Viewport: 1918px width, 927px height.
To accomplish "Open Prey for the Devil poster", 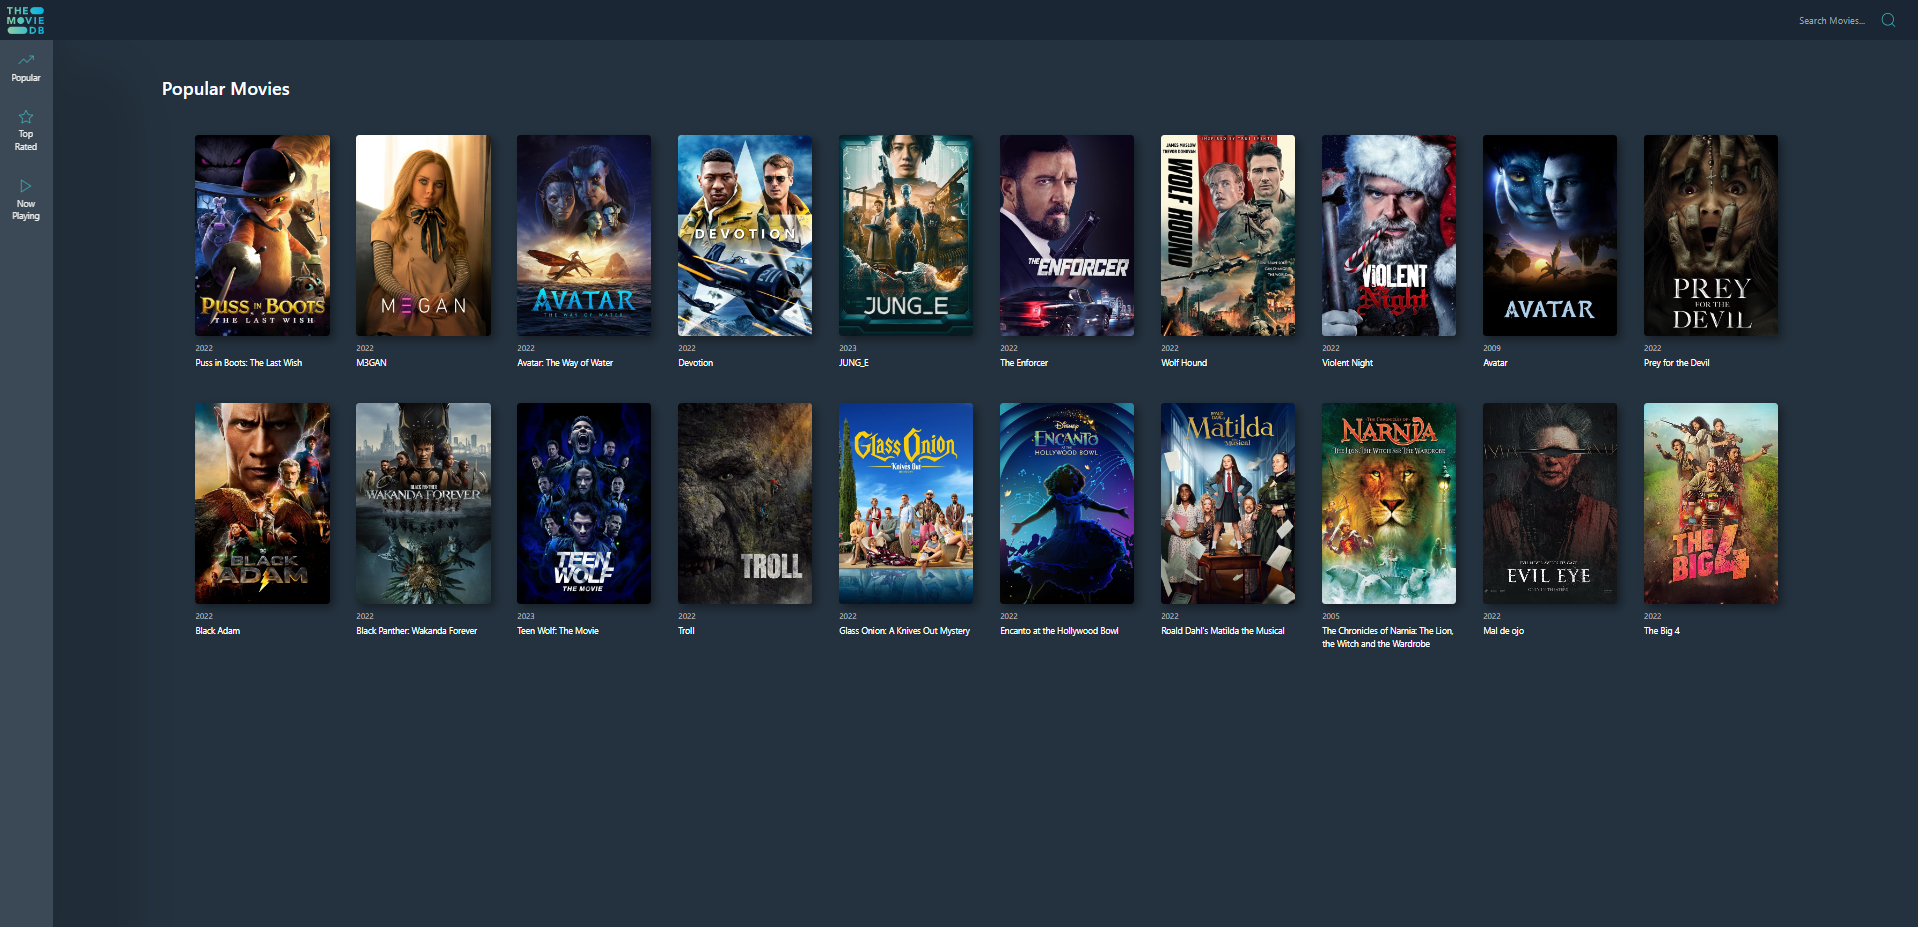I will tap(1711, 235).
